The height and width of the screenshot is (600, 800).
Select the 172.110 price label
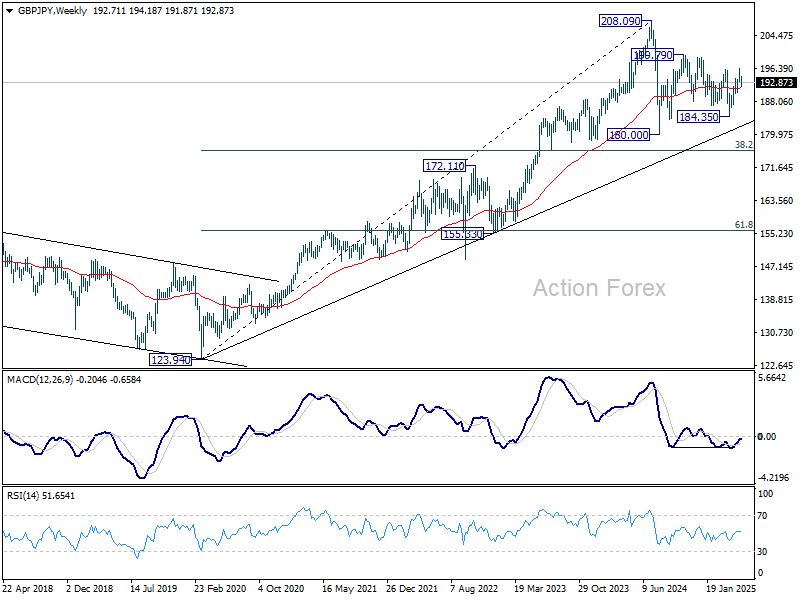[445, 166]
